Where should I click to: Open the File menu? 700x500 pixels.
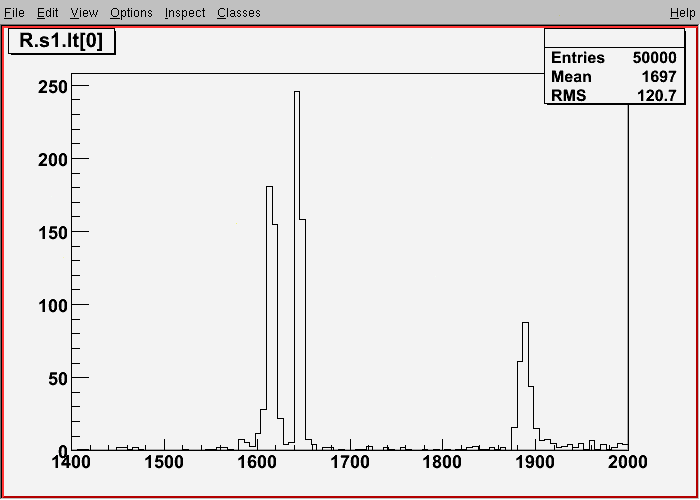tap(14, 13)
